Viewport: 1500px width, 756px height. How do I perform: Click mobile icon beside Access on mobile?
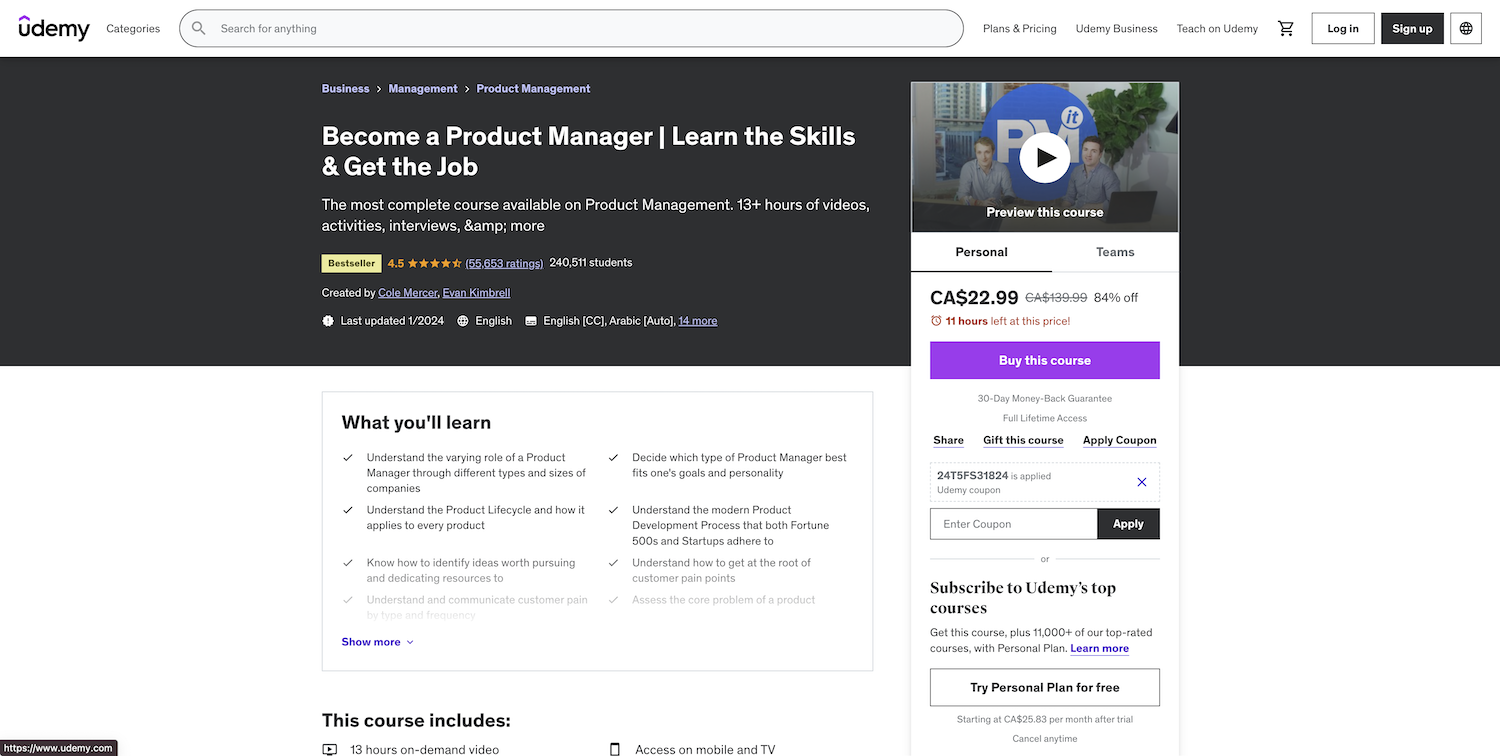coord(615,749)
